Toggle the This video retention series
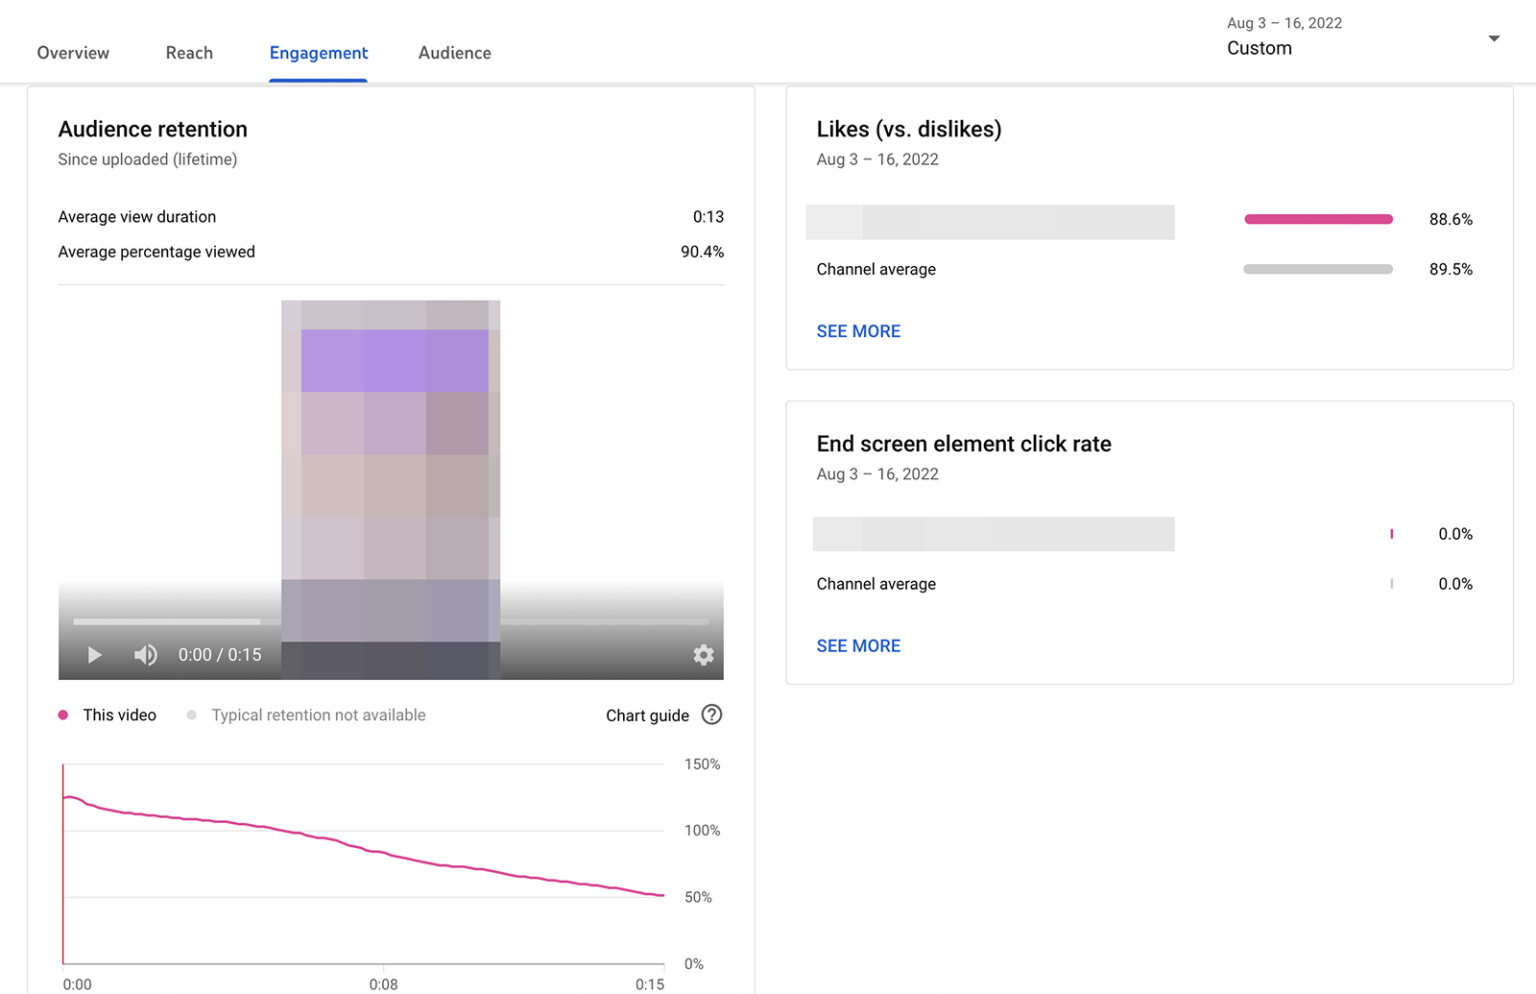Screen dimensions: 1536x994 pyautogui.click(x=119, y=714)
